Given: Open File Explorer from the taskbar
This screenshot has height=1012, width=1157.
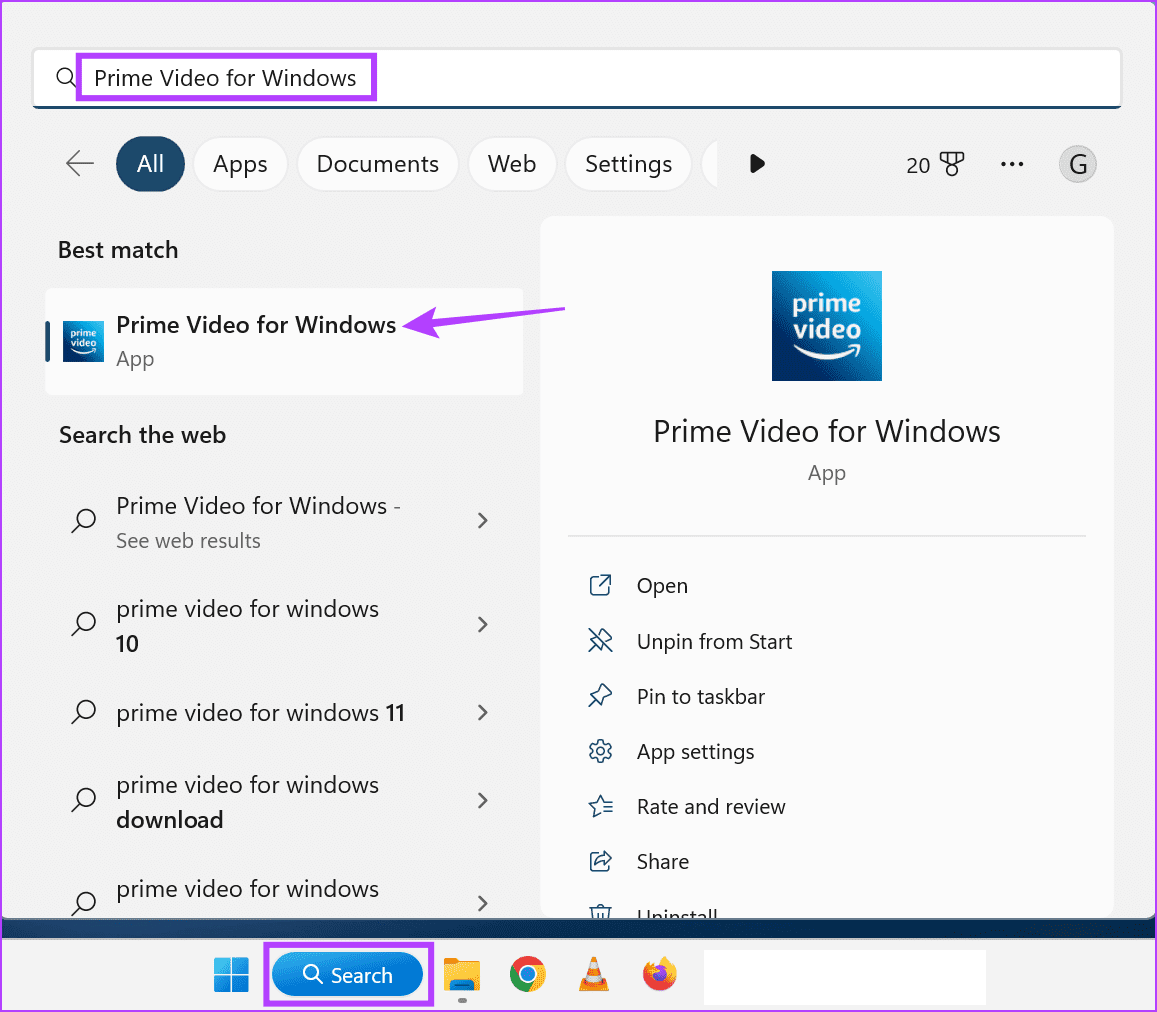Looking at the screenshot, I should click(462, 975).
